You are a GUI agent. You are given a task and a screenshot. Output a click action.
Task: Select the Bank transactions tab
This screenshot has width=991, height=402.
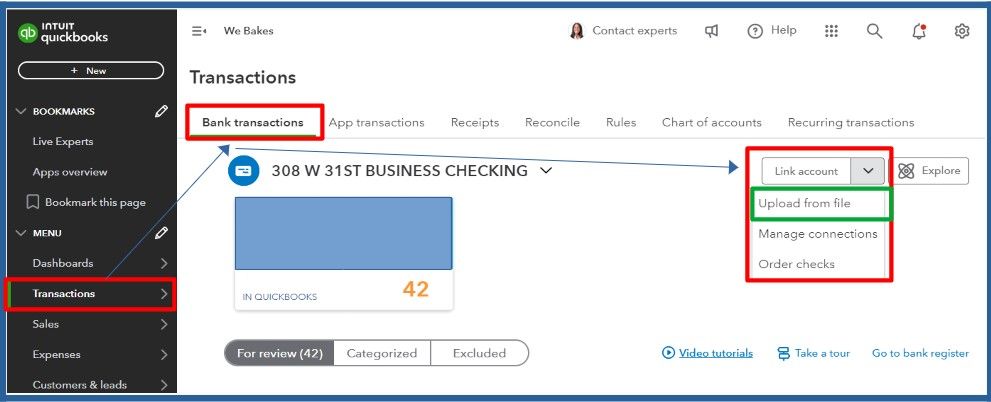[x=253, y=123]
